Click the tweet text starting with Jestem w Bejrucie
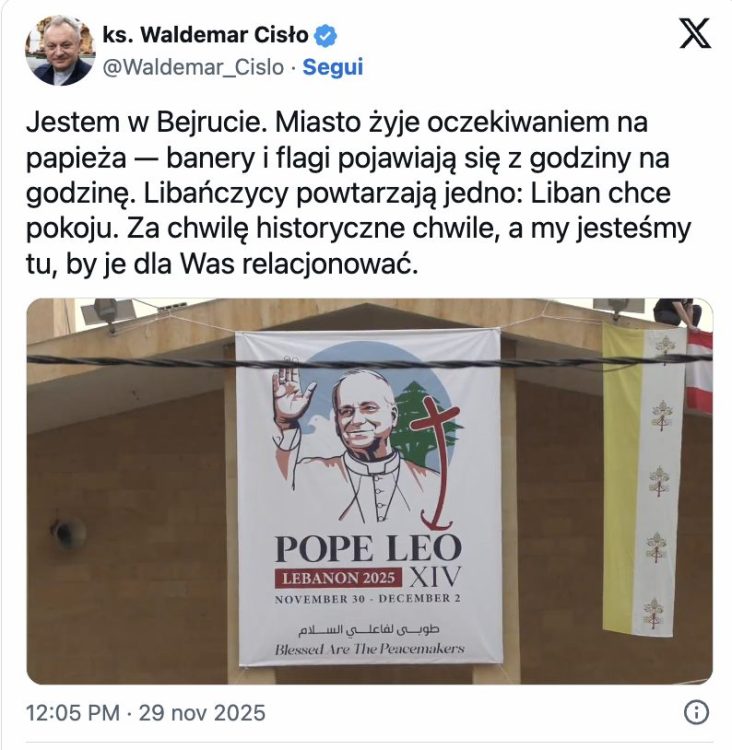This screenshot has height=750, width=732. pos(359,194)
